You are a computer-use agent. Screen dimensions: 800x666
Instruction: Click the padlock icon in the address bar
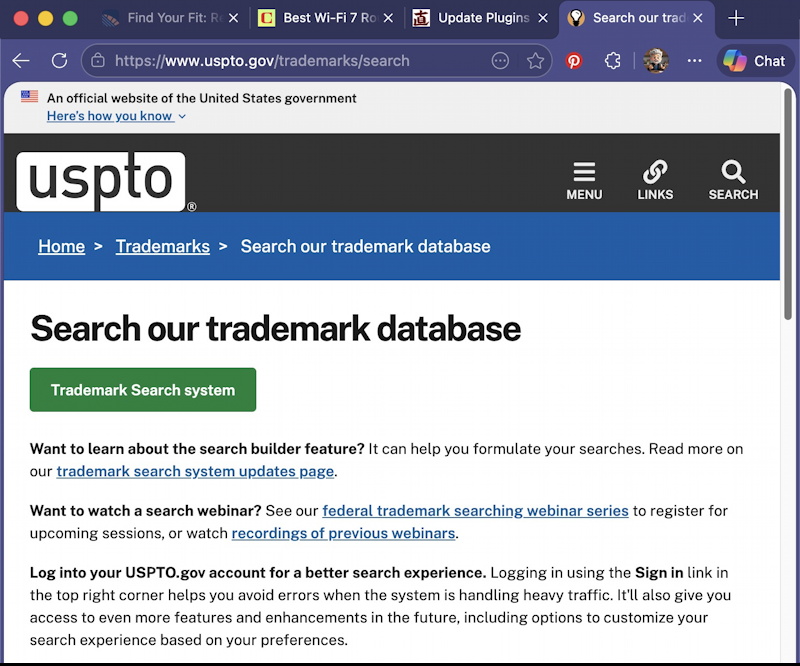click(97, 61)
